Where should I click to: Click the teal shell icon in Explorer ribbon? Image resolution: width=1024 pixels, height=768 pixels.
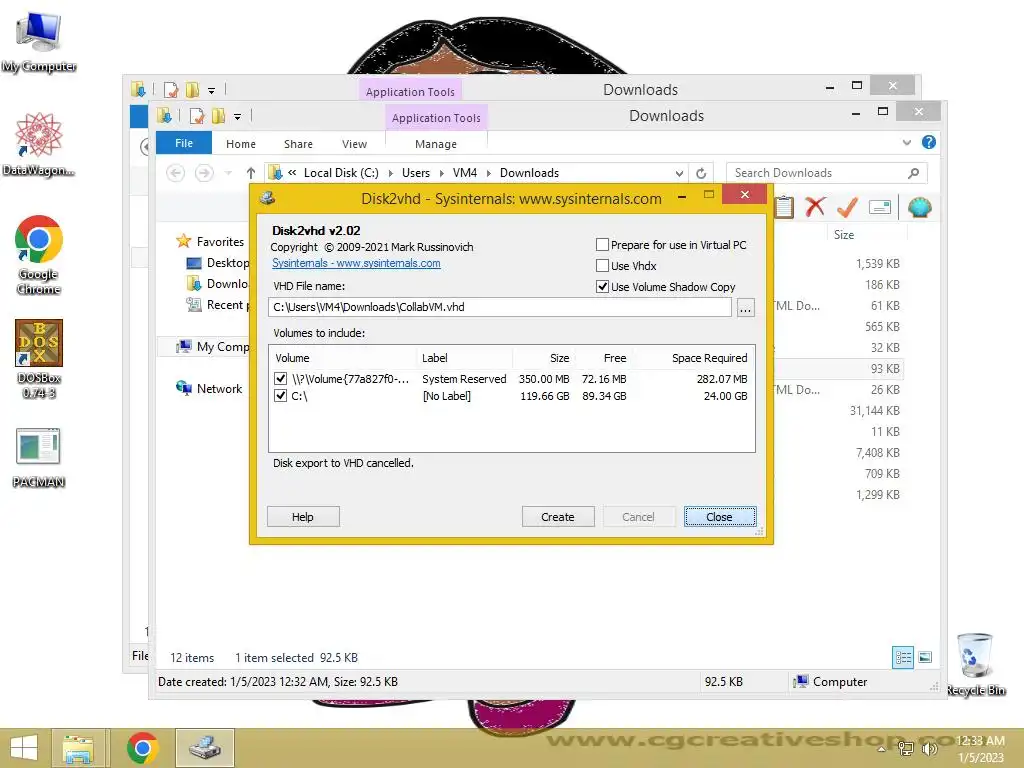(x=920, y=207)
